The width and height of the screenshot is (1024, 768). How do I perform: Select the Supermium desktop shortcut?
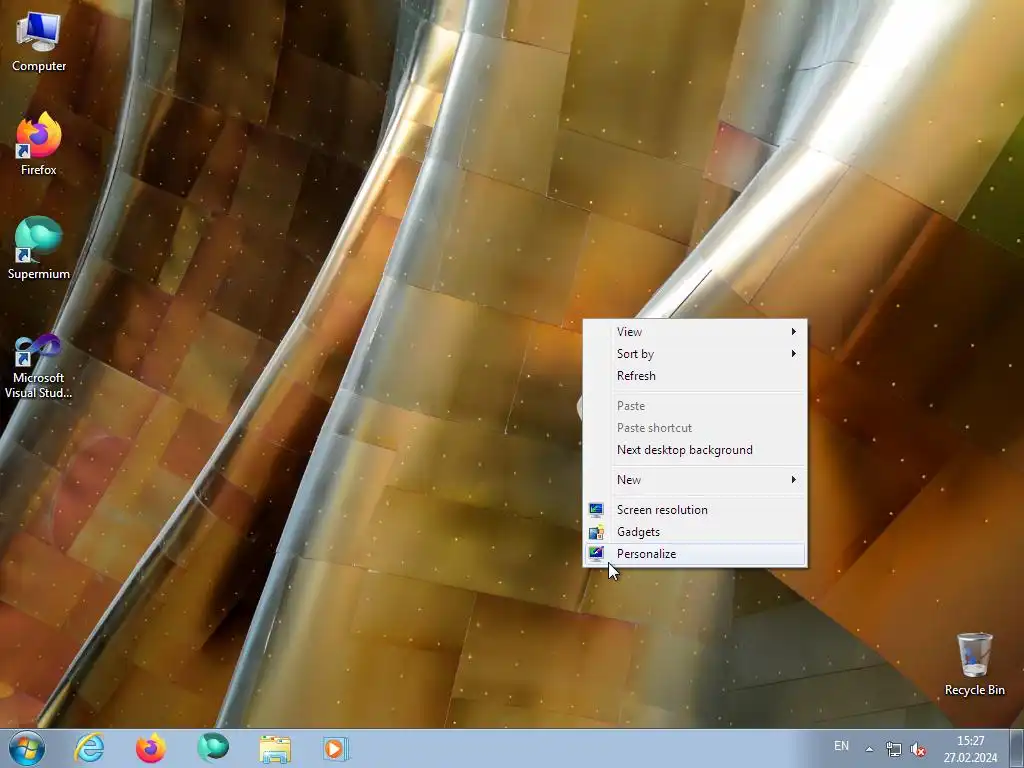click(x=39, y=248)
